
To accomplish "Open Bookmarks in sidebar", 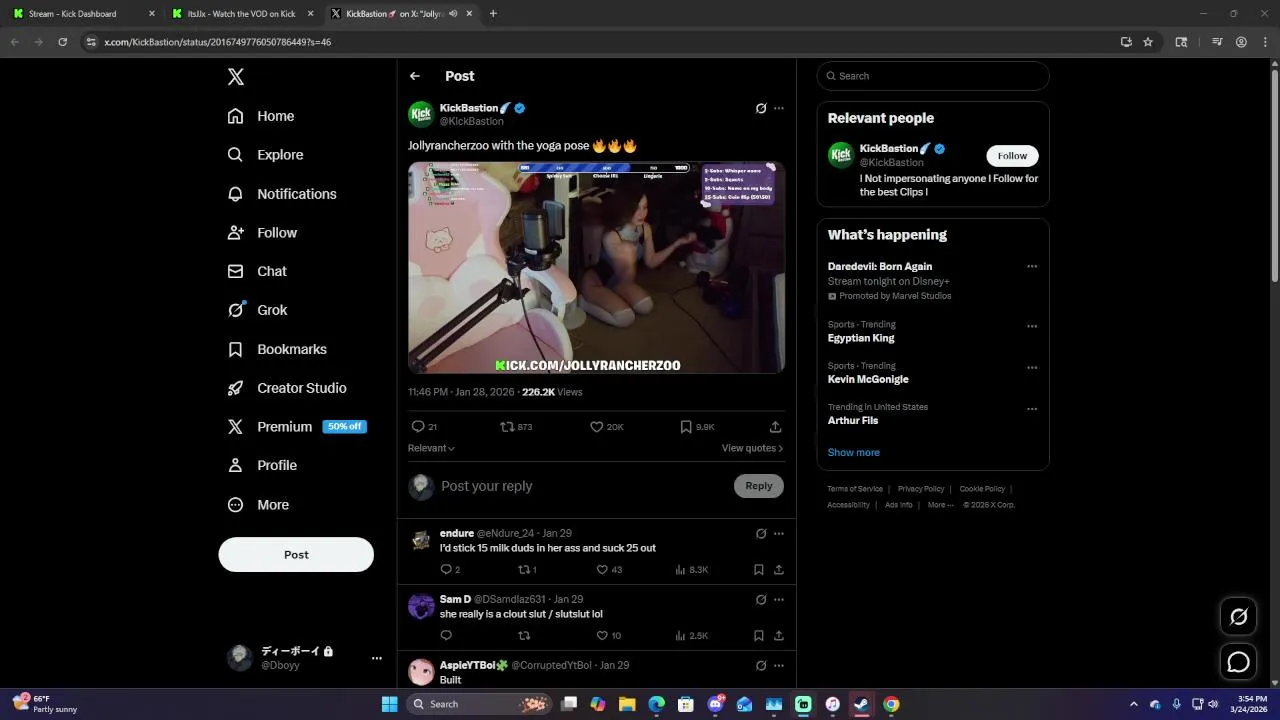I will tap(277, 349).
